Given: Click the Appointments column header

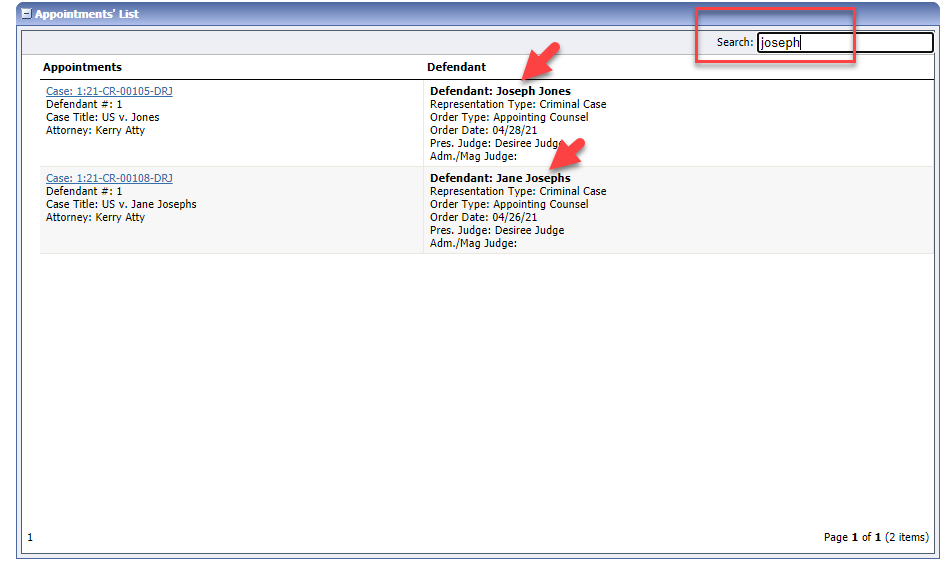Looking at the screenshot, I should [x=82, y=67].
